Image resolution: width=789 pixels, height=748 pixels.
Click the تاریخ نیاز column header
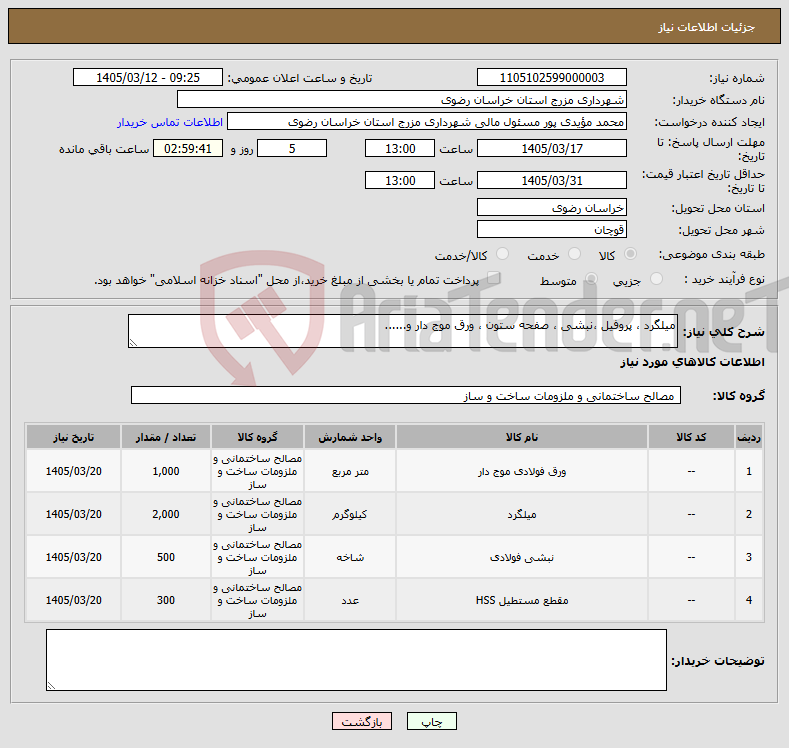[x=73, y=437]
